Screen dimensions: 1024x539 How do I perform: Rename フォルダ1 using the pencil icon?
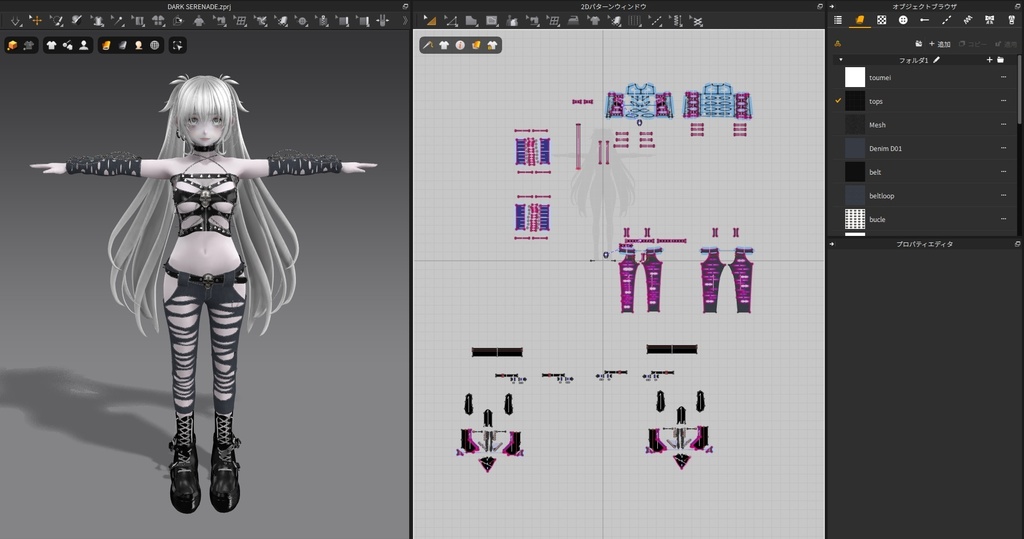point(936,59)
